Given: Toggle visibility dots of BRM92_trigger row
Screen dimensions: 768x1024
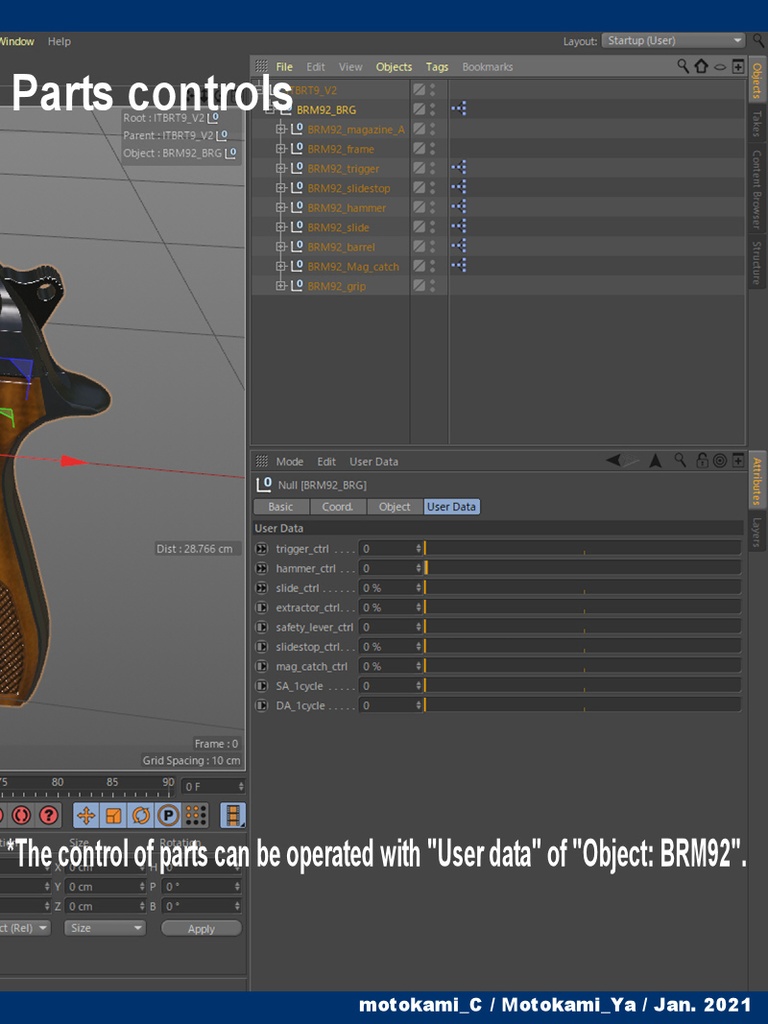Looking at the screenshot, I should [x=432, y=168].
